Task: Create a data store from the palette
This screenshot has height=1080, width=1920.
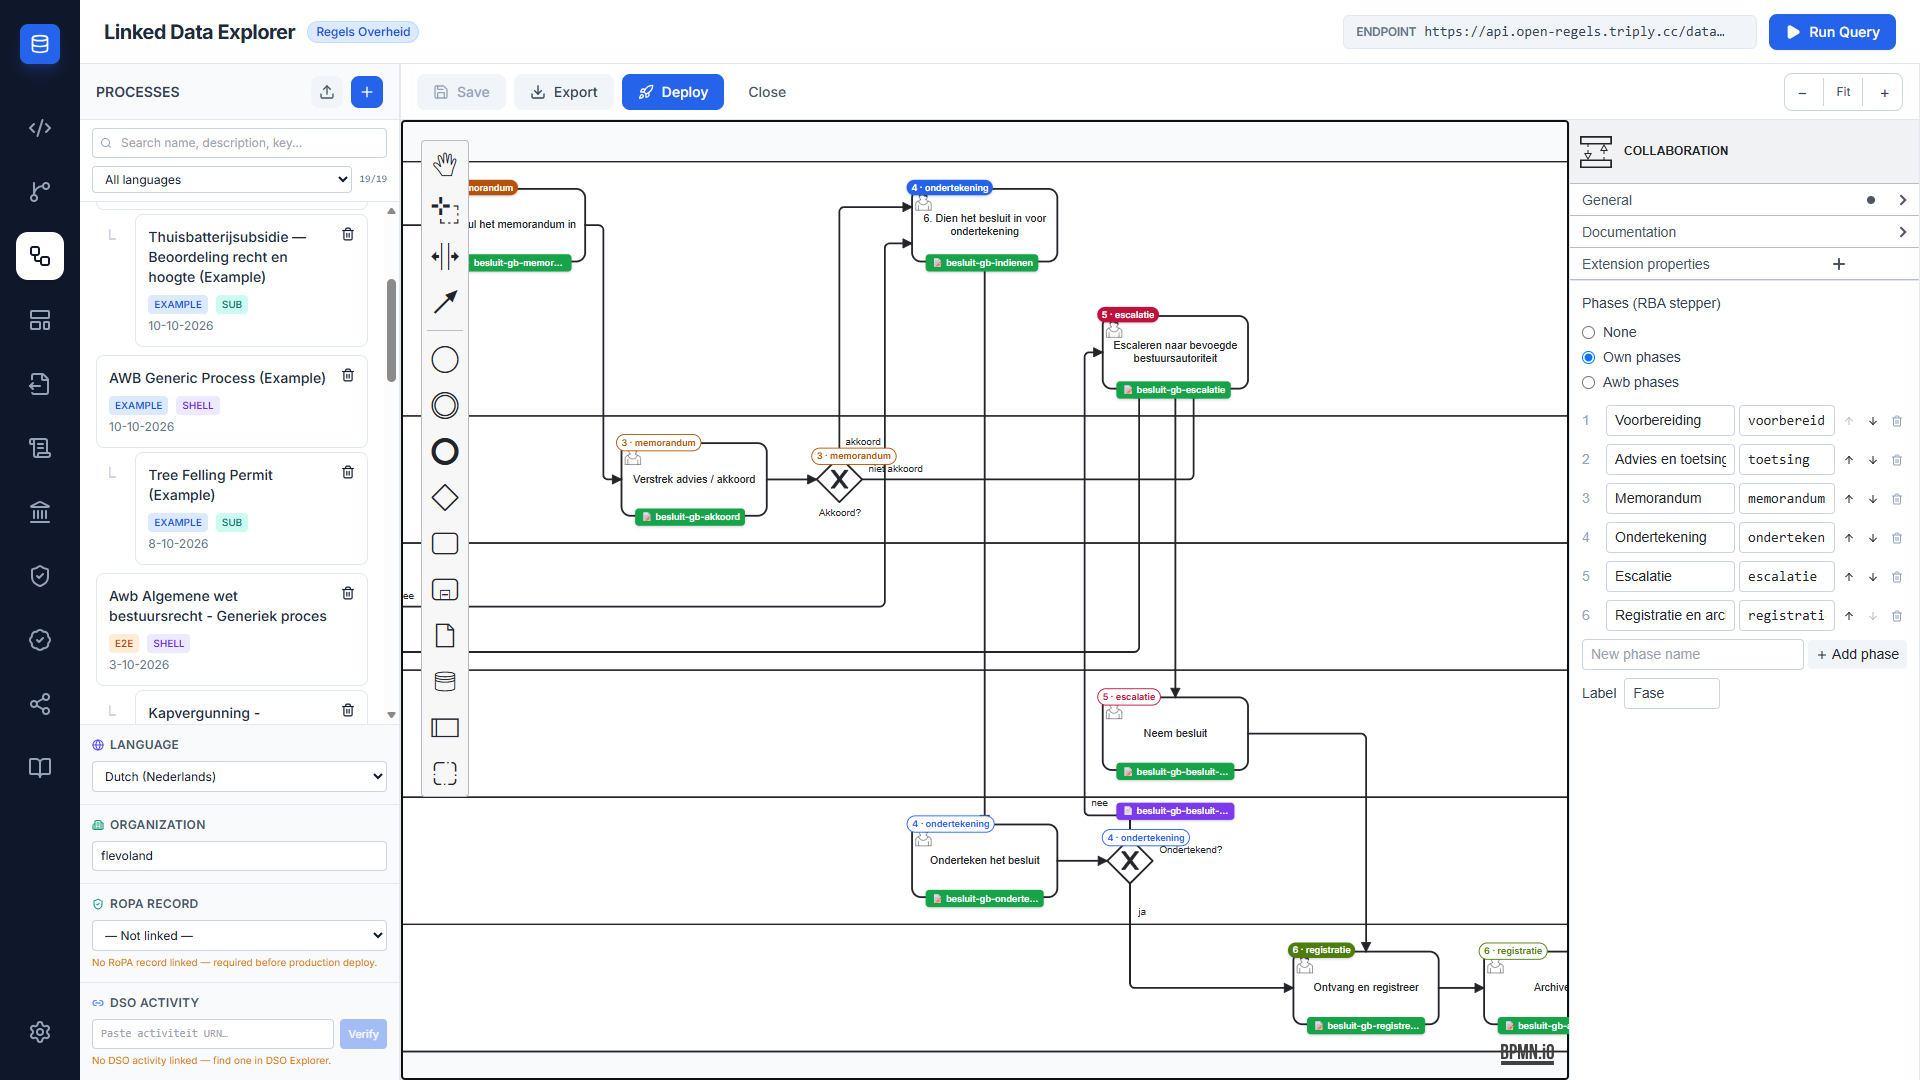Action: point(445,681)
